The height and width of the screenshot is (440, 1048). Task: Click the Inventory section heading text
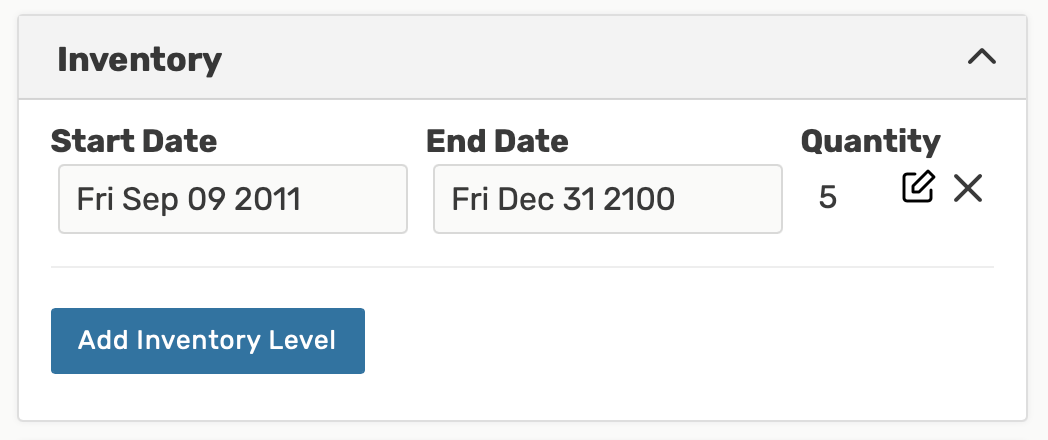tap(139, 60)
